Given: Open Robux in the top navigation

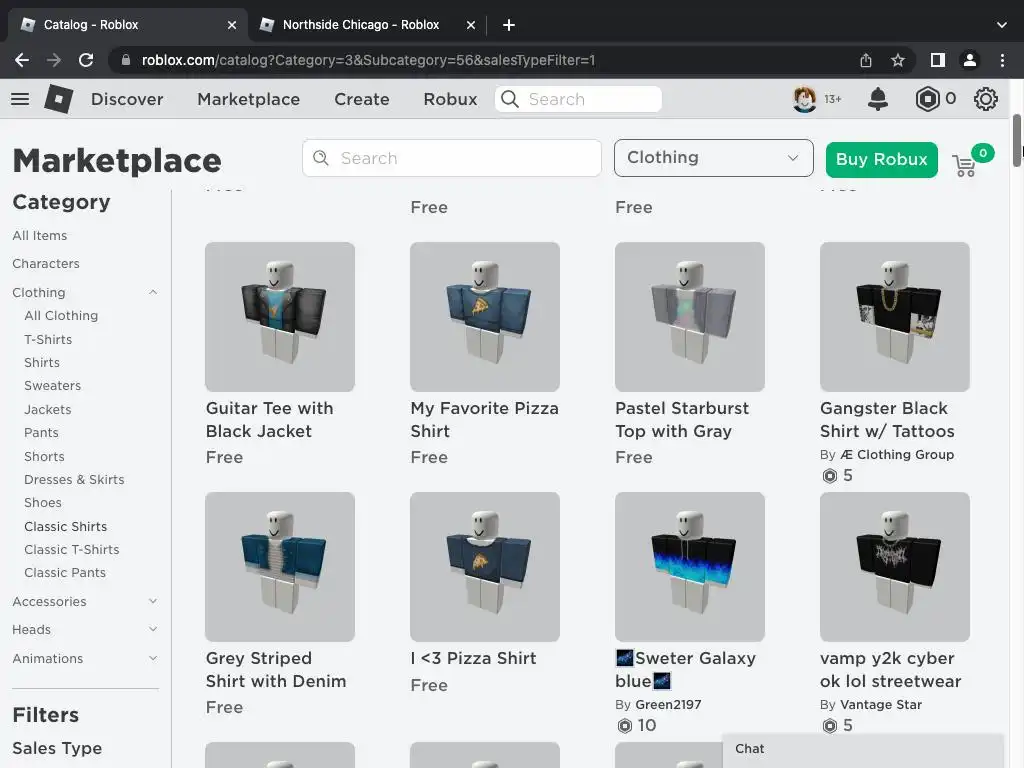Looking at the screenshot, I should coord(451,99).
